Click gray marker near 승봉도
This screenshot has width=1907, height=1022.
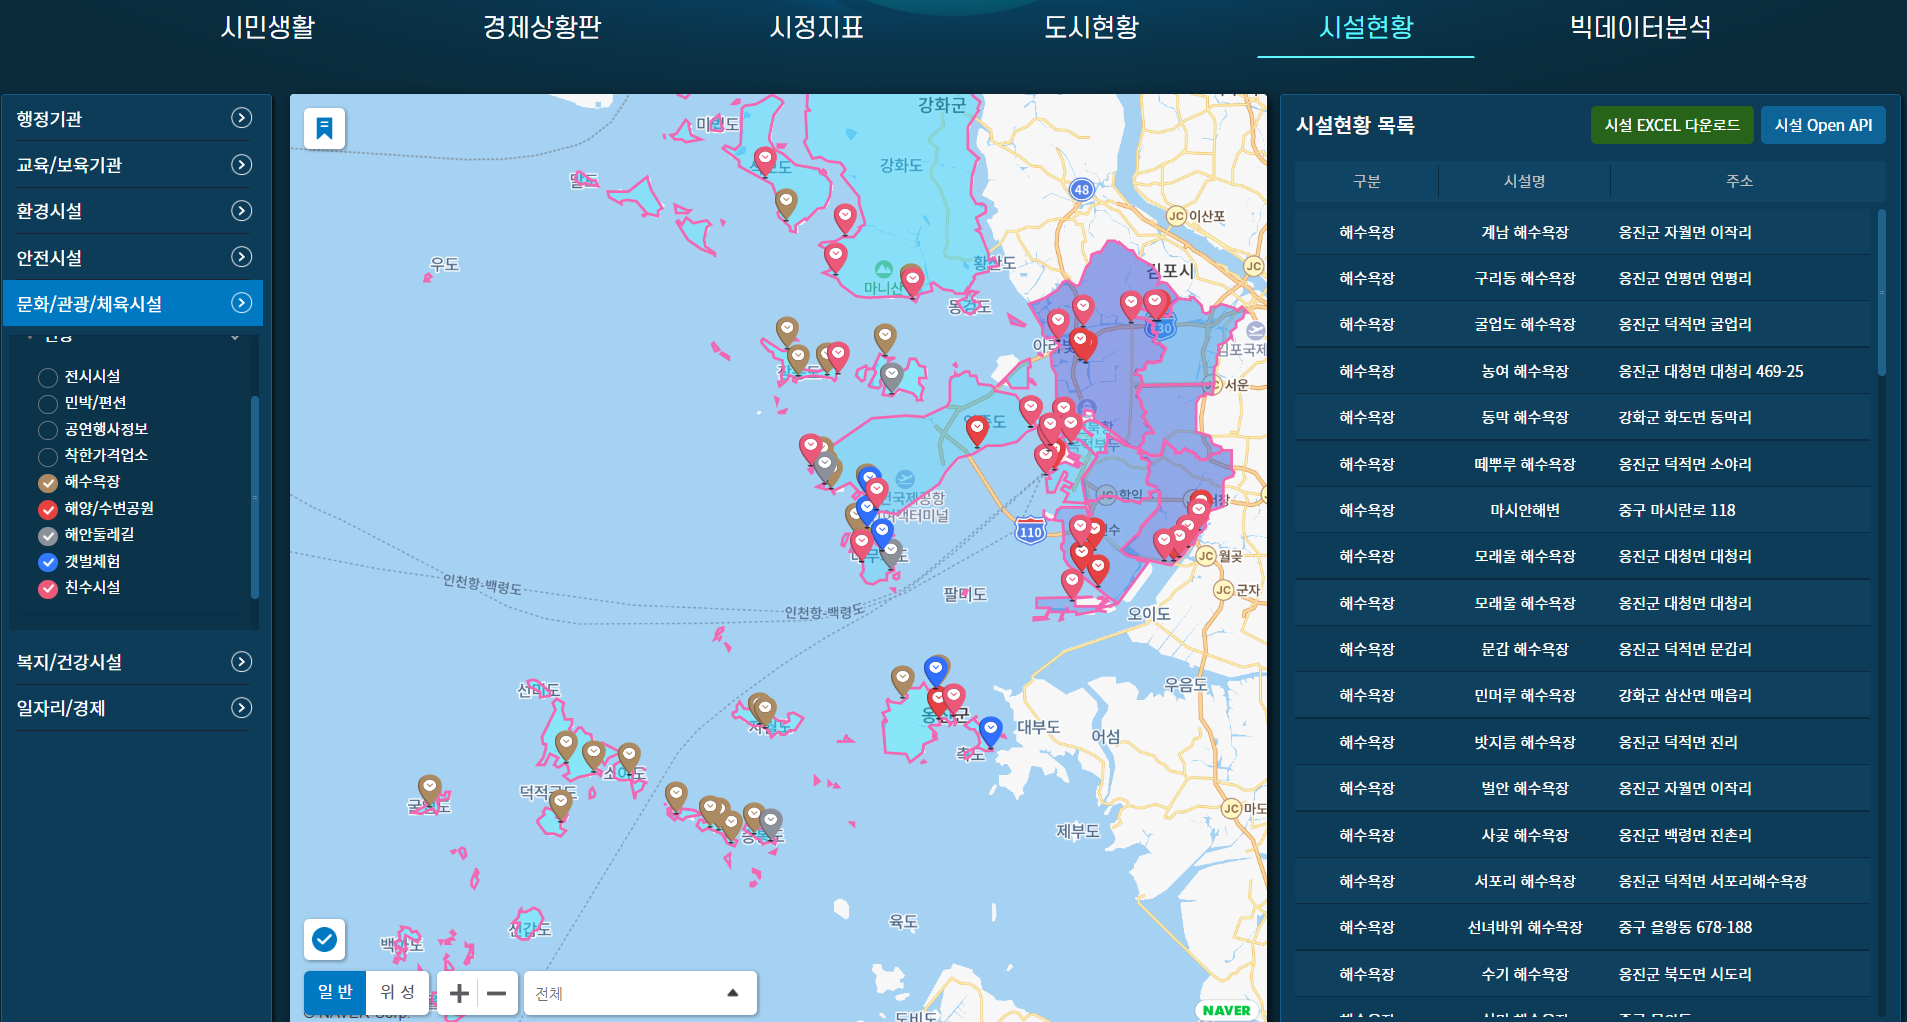(771, 822)
